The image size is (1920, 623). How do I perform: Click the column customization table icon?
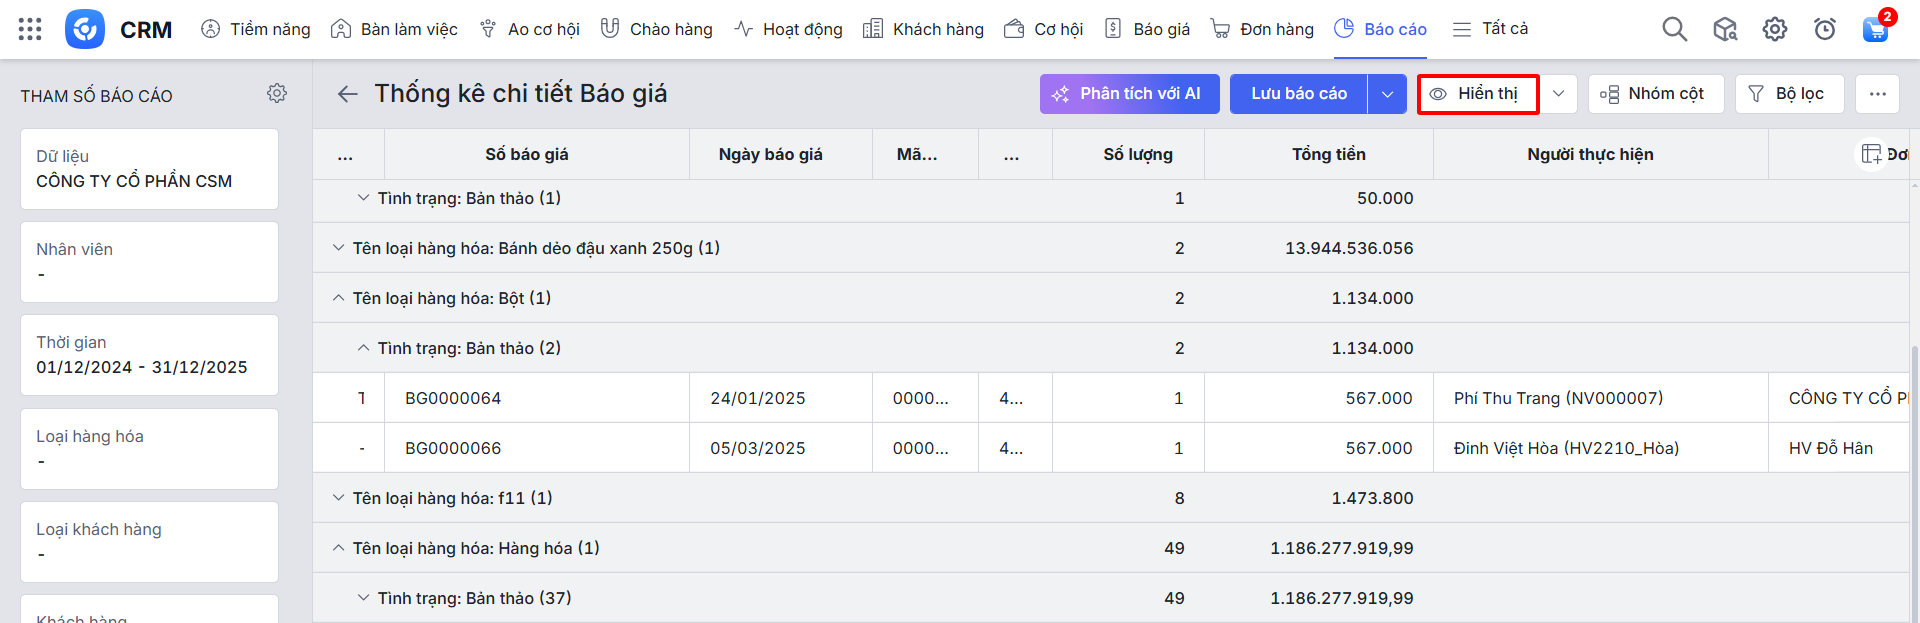(1871, 154)
